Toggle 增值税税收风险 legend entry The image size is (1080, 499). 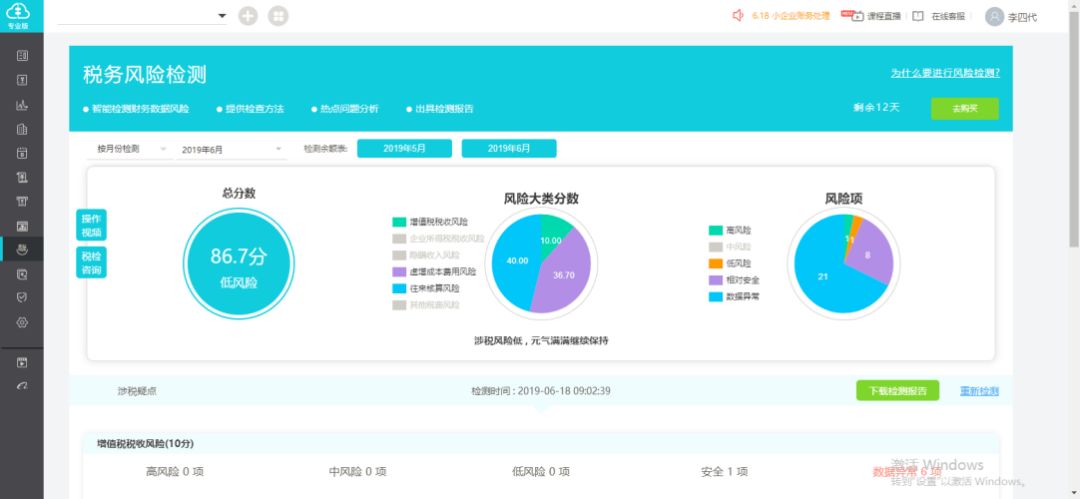coord(430,222)
